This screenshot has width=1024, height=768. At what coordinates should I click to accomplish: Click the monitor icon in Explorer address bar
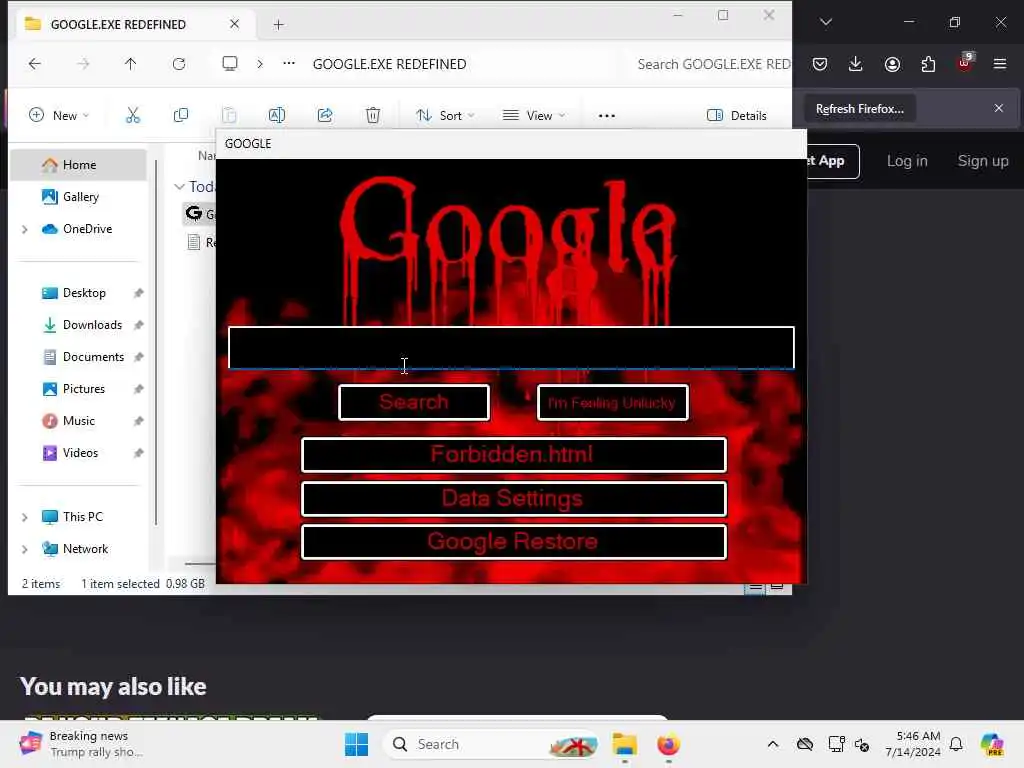click(230, 63)
